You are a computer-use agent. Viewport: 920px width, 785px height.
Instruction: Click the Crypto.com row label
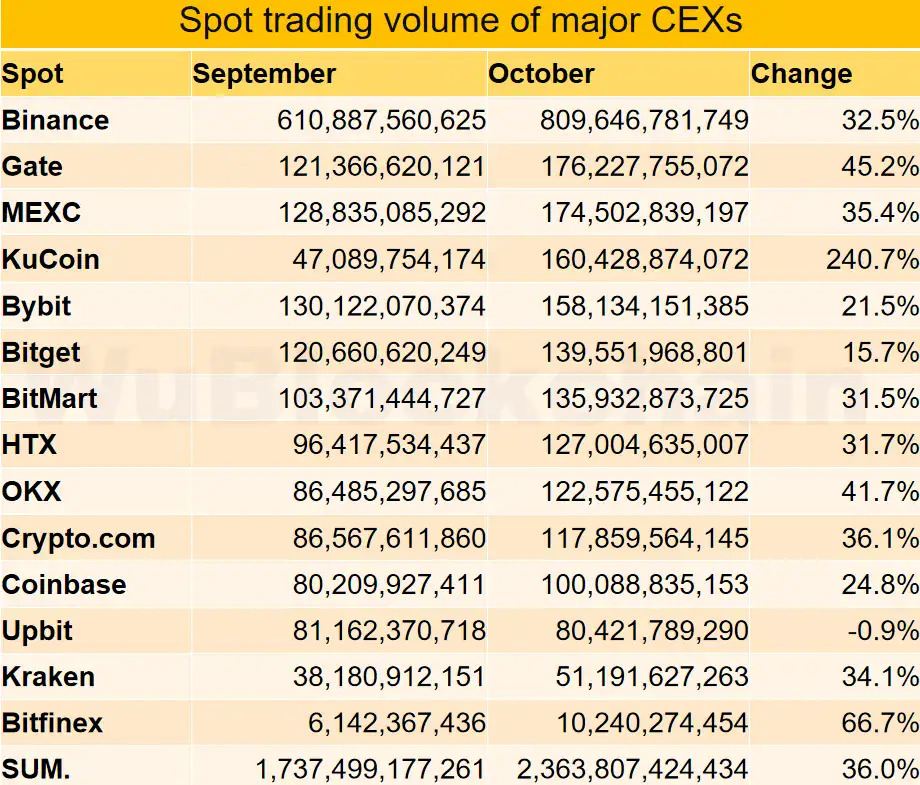79,539
